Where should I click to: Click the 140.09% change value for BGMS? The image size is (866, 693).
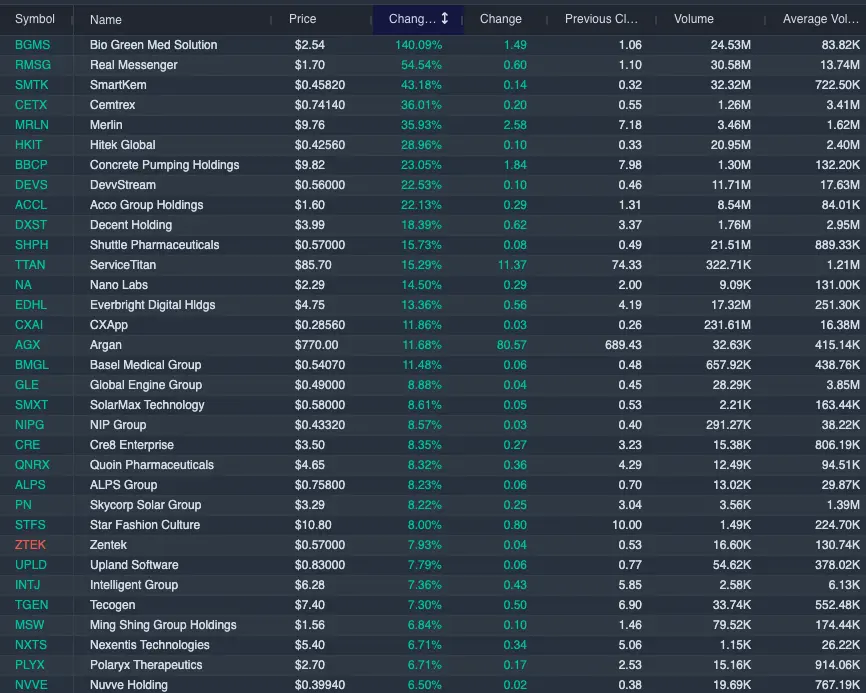click(419, 45)
